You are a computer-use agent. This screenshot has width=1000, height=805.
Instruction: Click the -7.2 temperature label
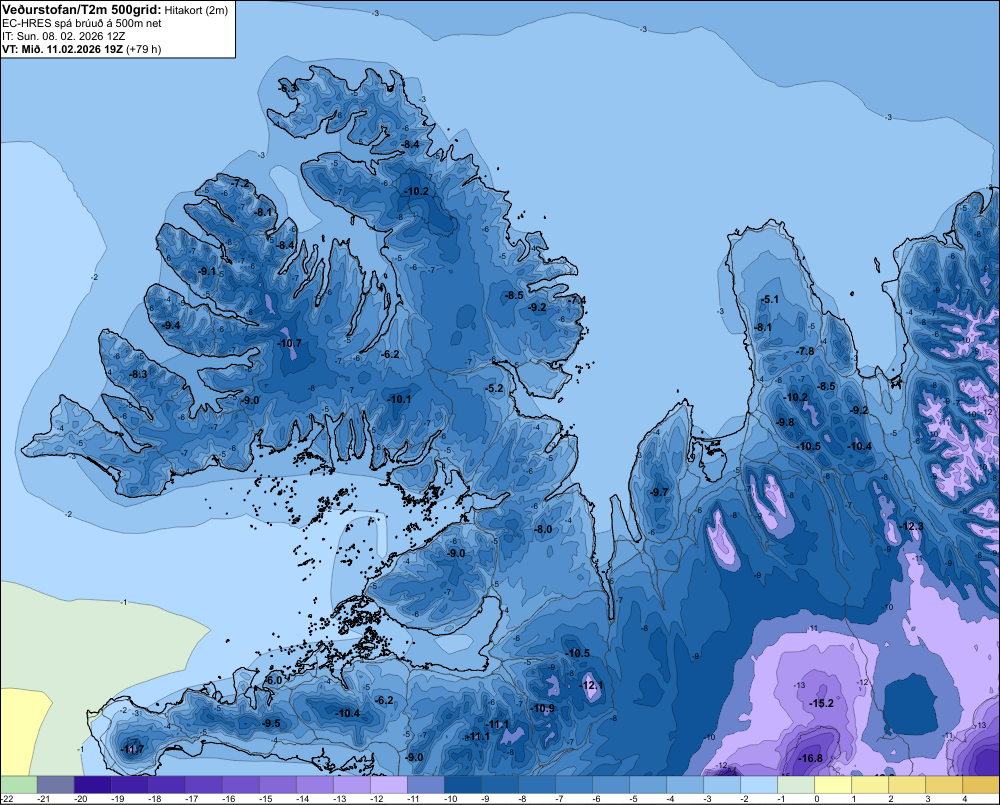(x=241, y=184)
